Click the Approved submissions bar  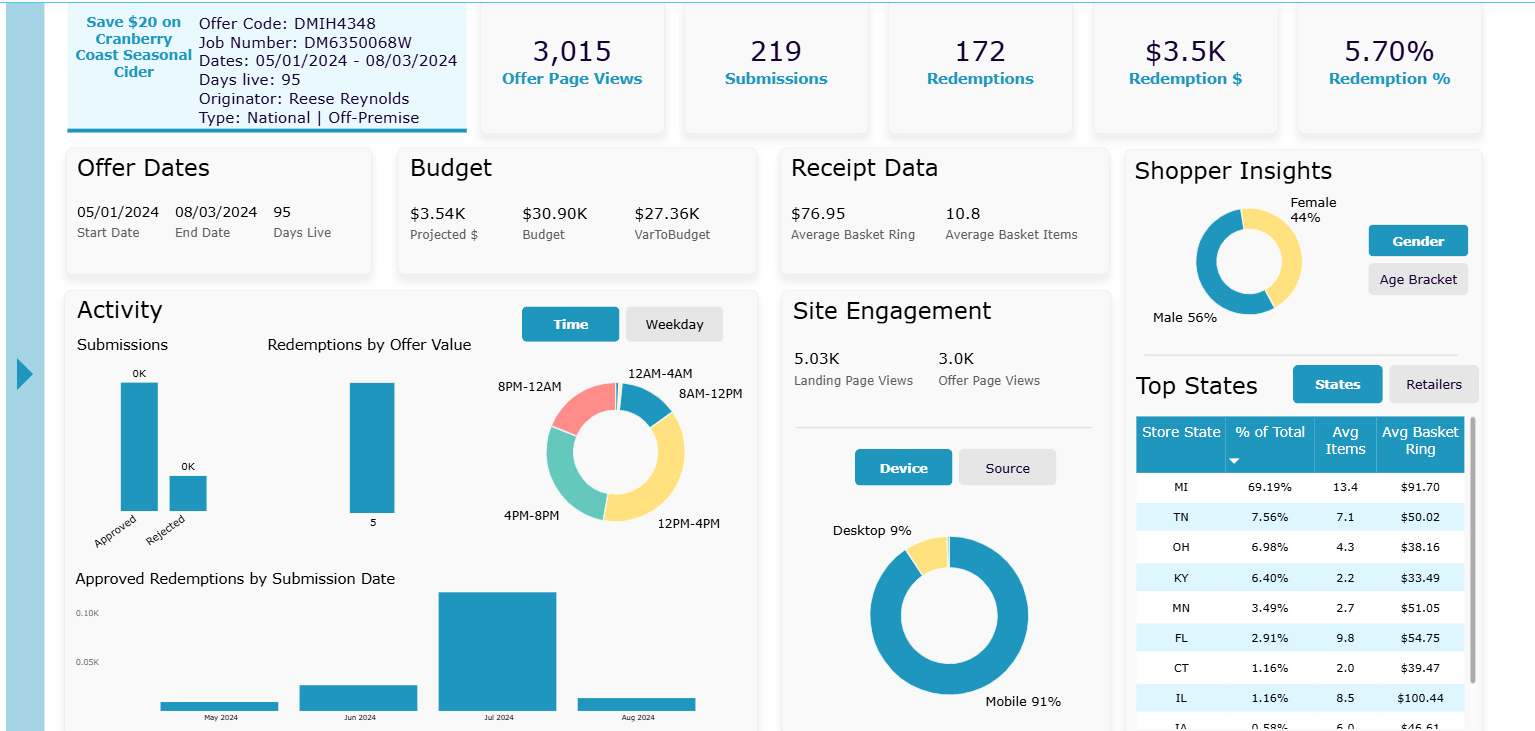(x=139, y=447)
